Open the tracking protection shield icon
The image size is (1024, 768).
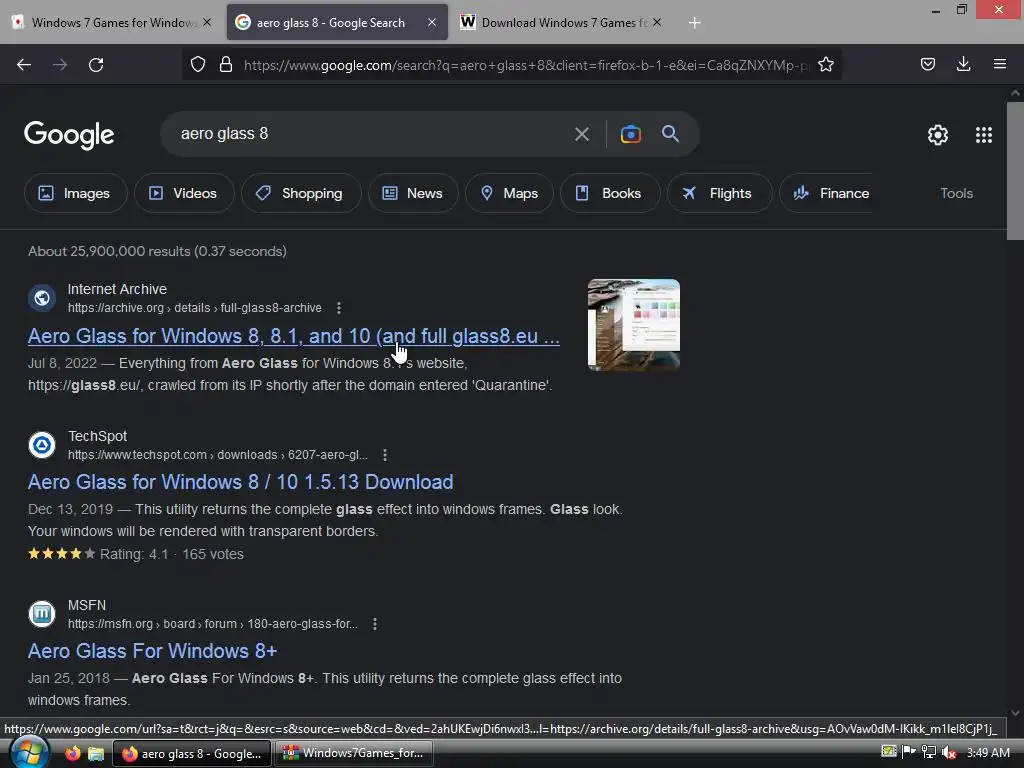click(x=198, y=65)
